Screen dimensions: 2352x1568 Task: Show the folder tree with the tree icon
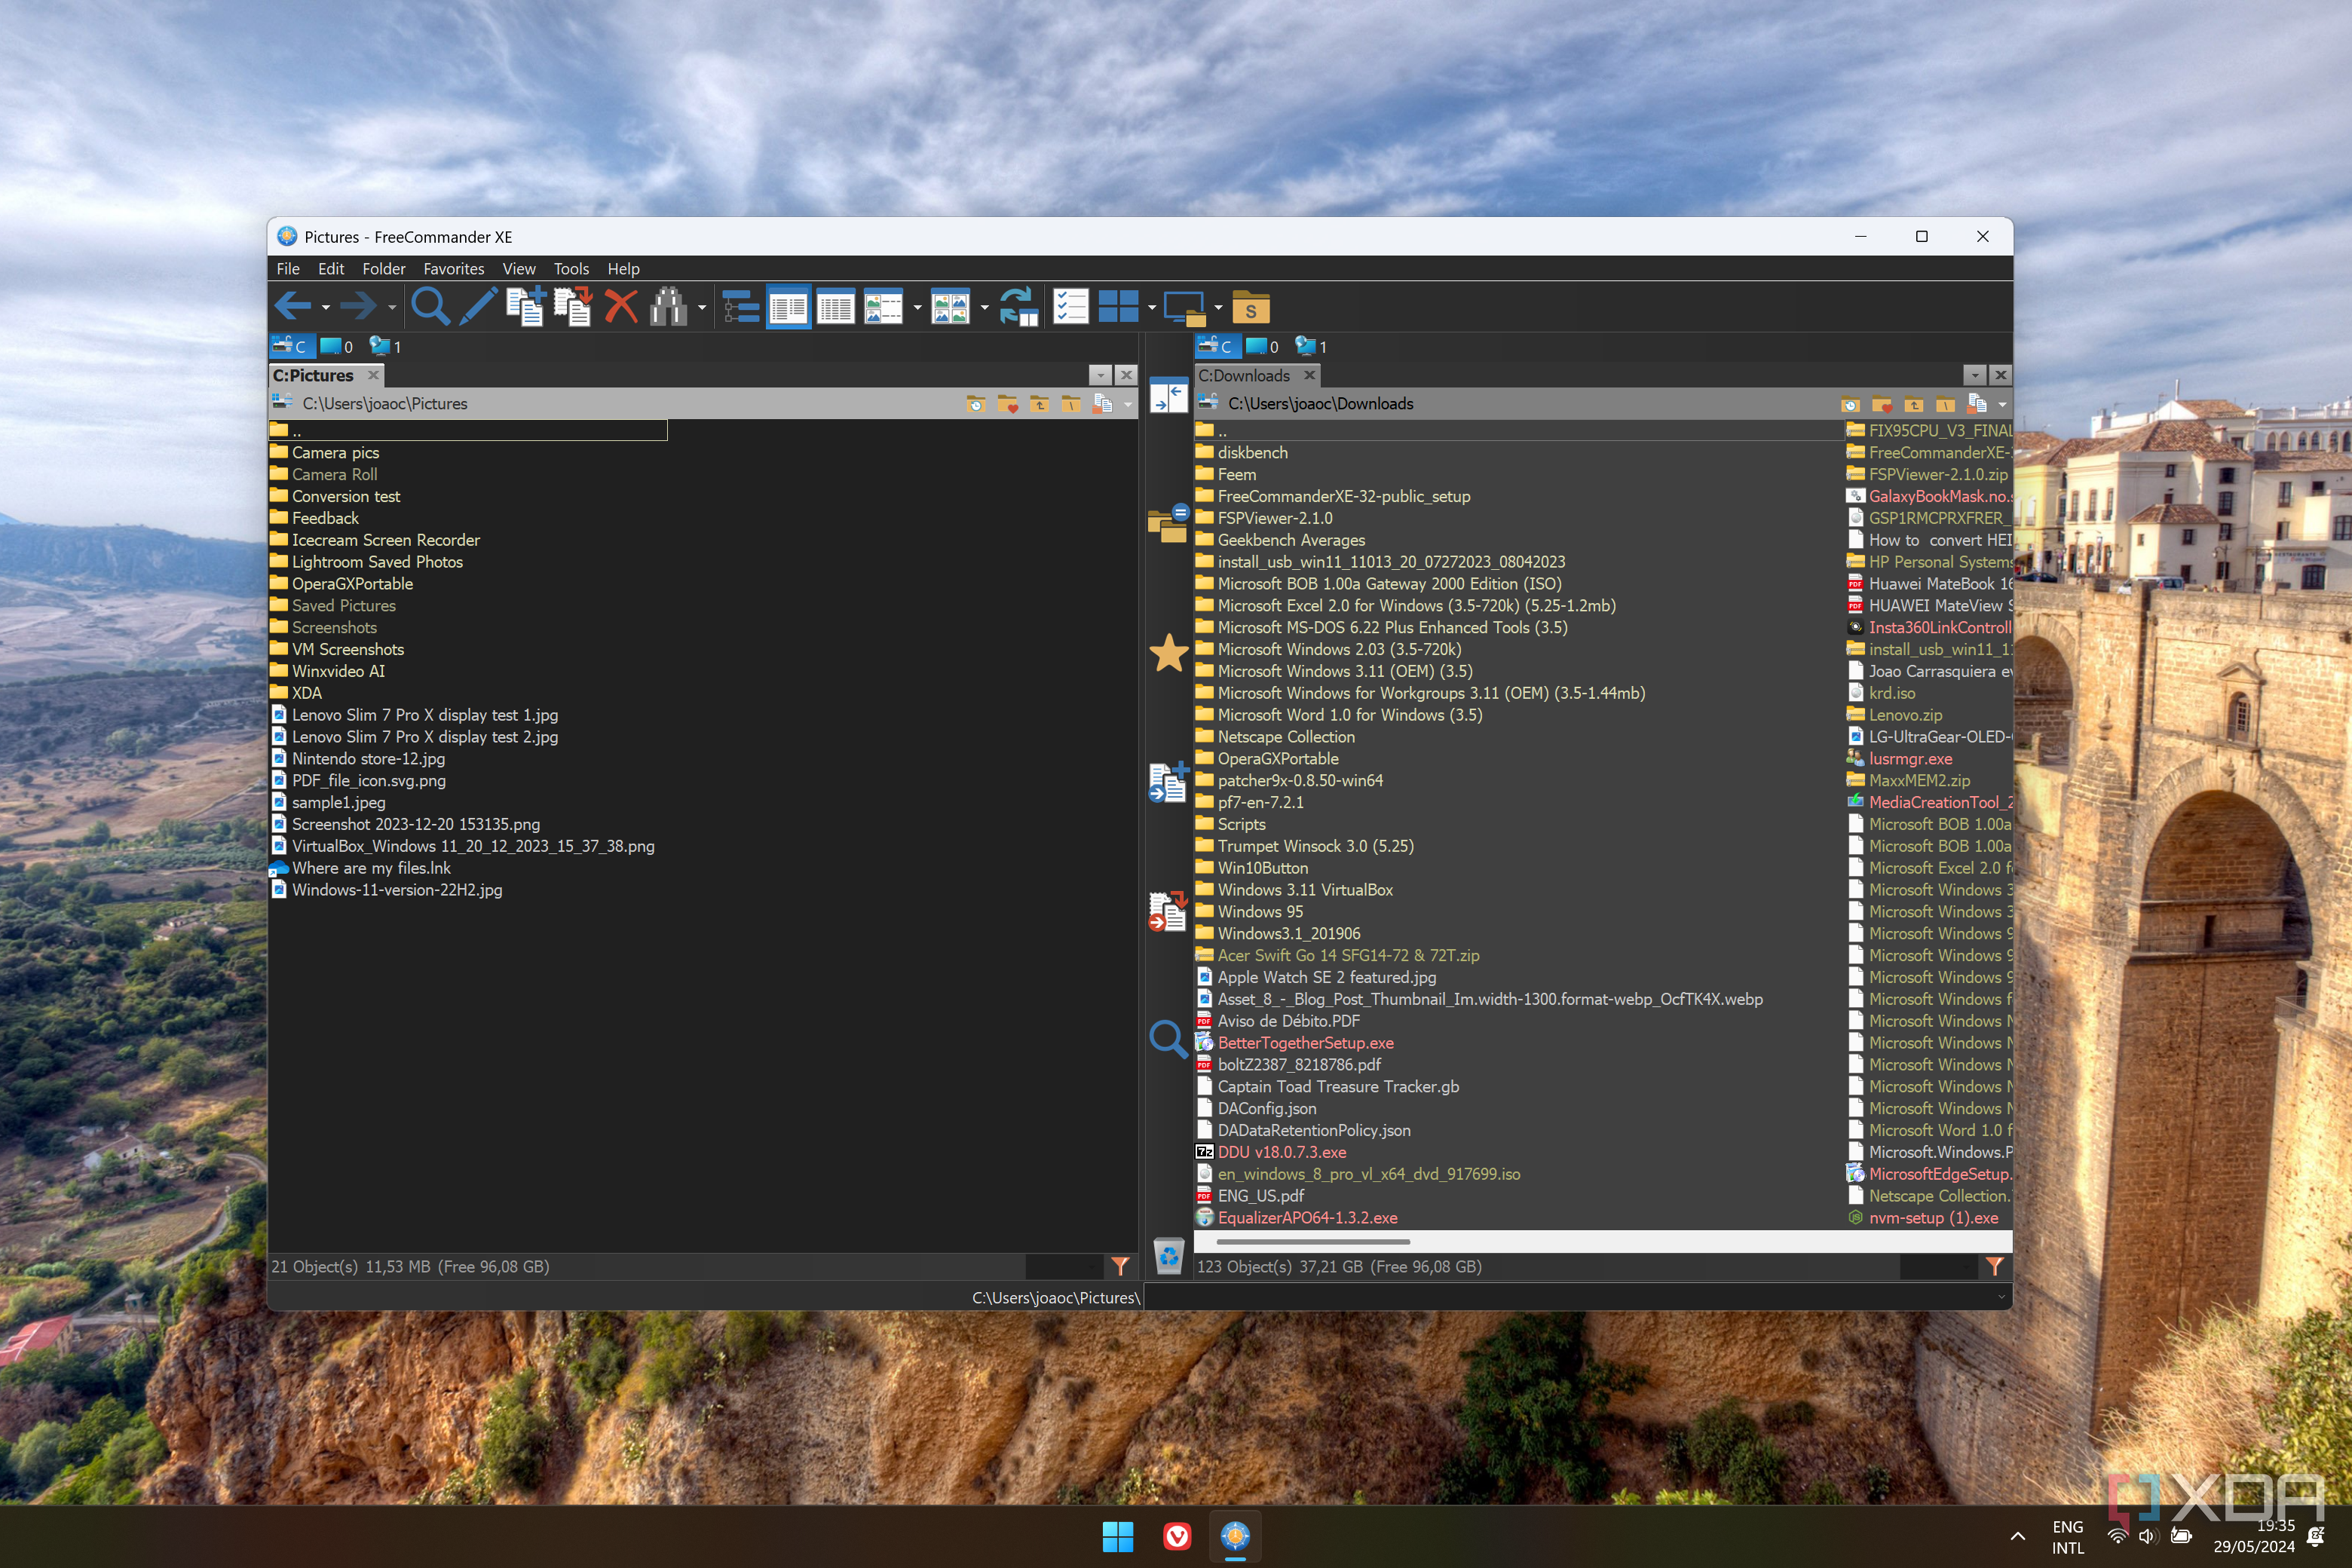coord(741,307)
